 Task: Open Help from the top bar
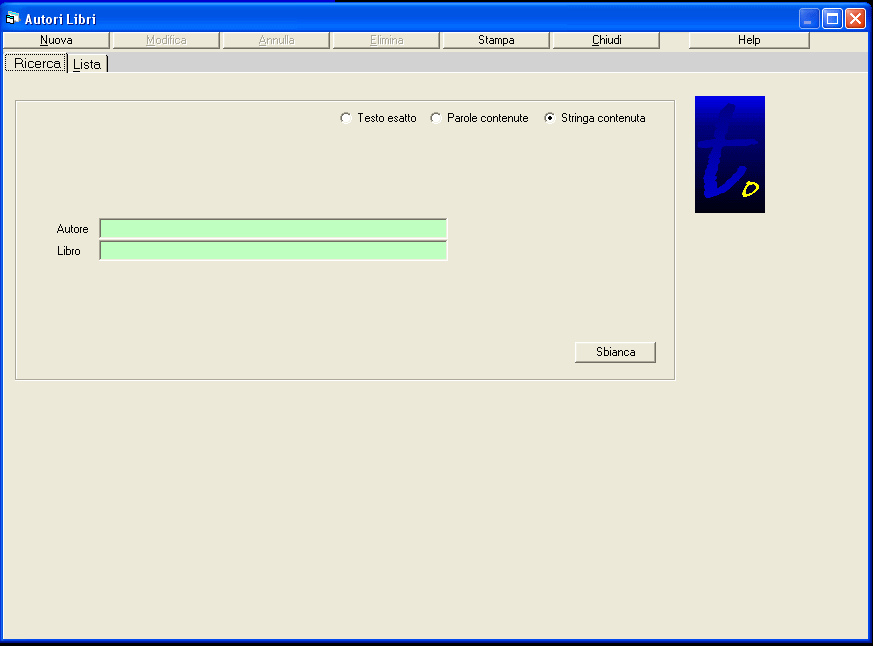click(x=749, y=41)
